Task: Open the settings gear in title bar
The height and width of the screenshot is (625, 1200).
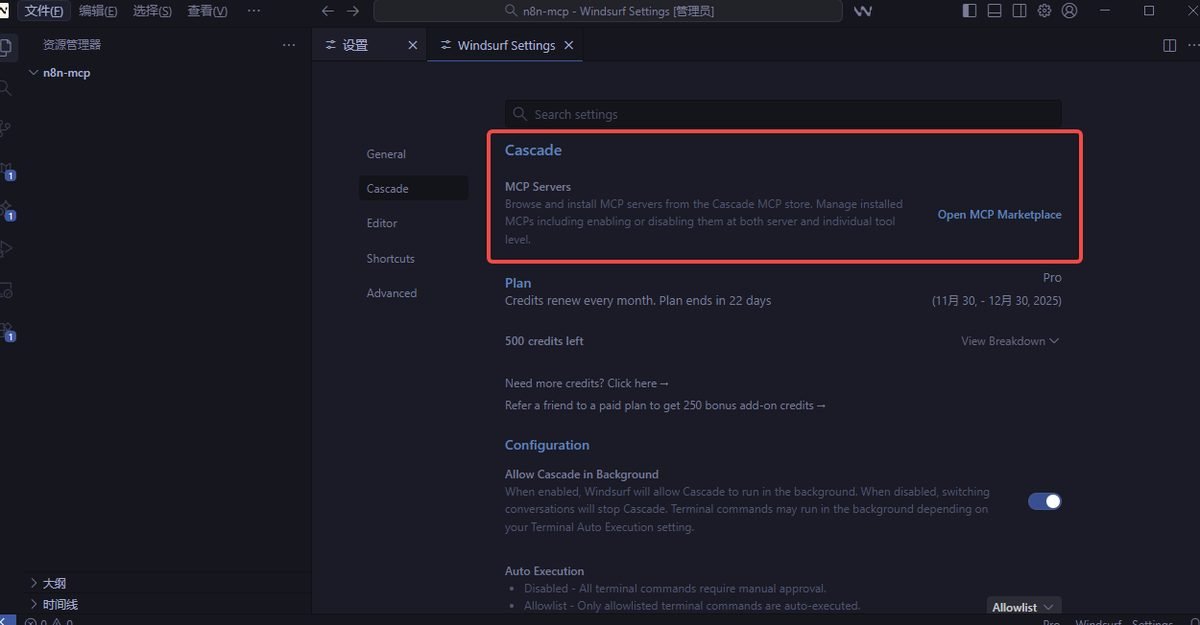Action: click(x=1044, y=11)
